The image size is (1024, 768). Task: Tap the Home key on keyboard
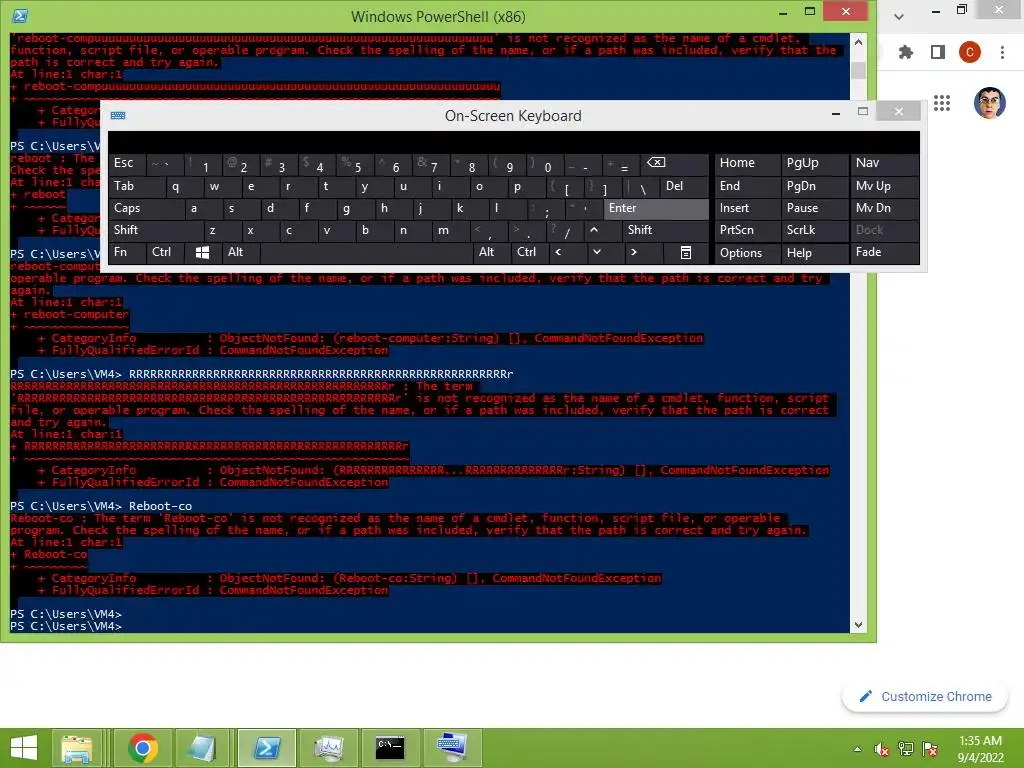tap(747, 163)
